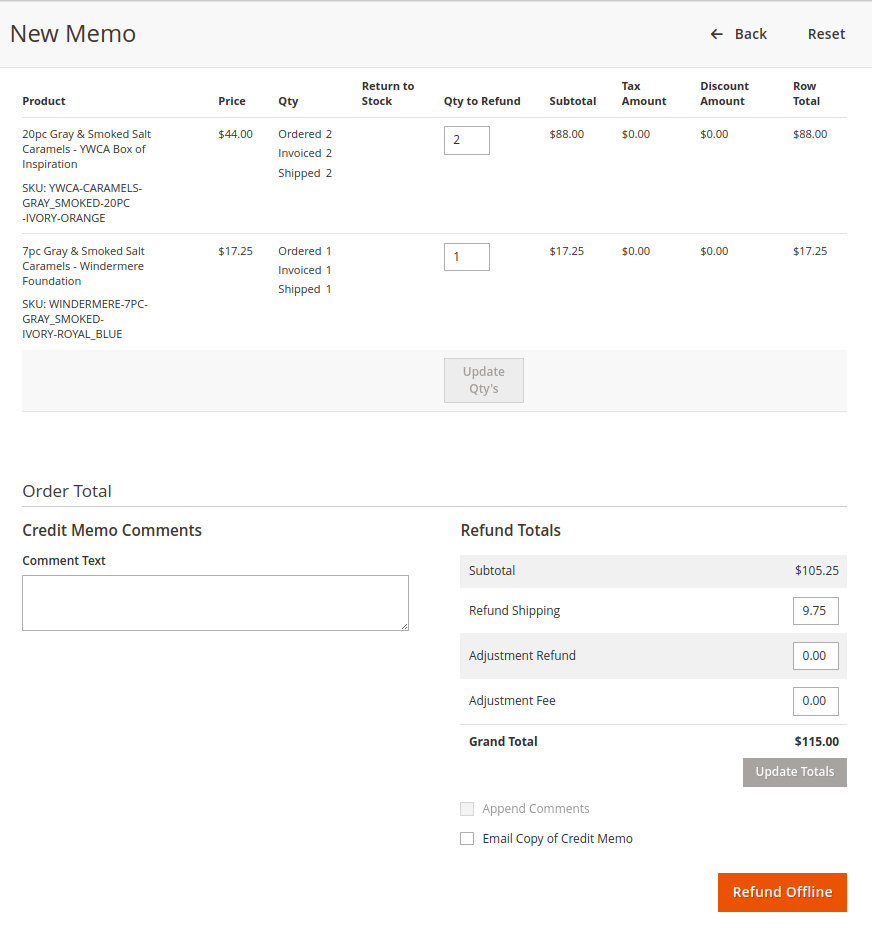Select Qty to Refund field for 7pc Windermere caramels
This screenshot has width=872, height=950.
click(466, 257)
